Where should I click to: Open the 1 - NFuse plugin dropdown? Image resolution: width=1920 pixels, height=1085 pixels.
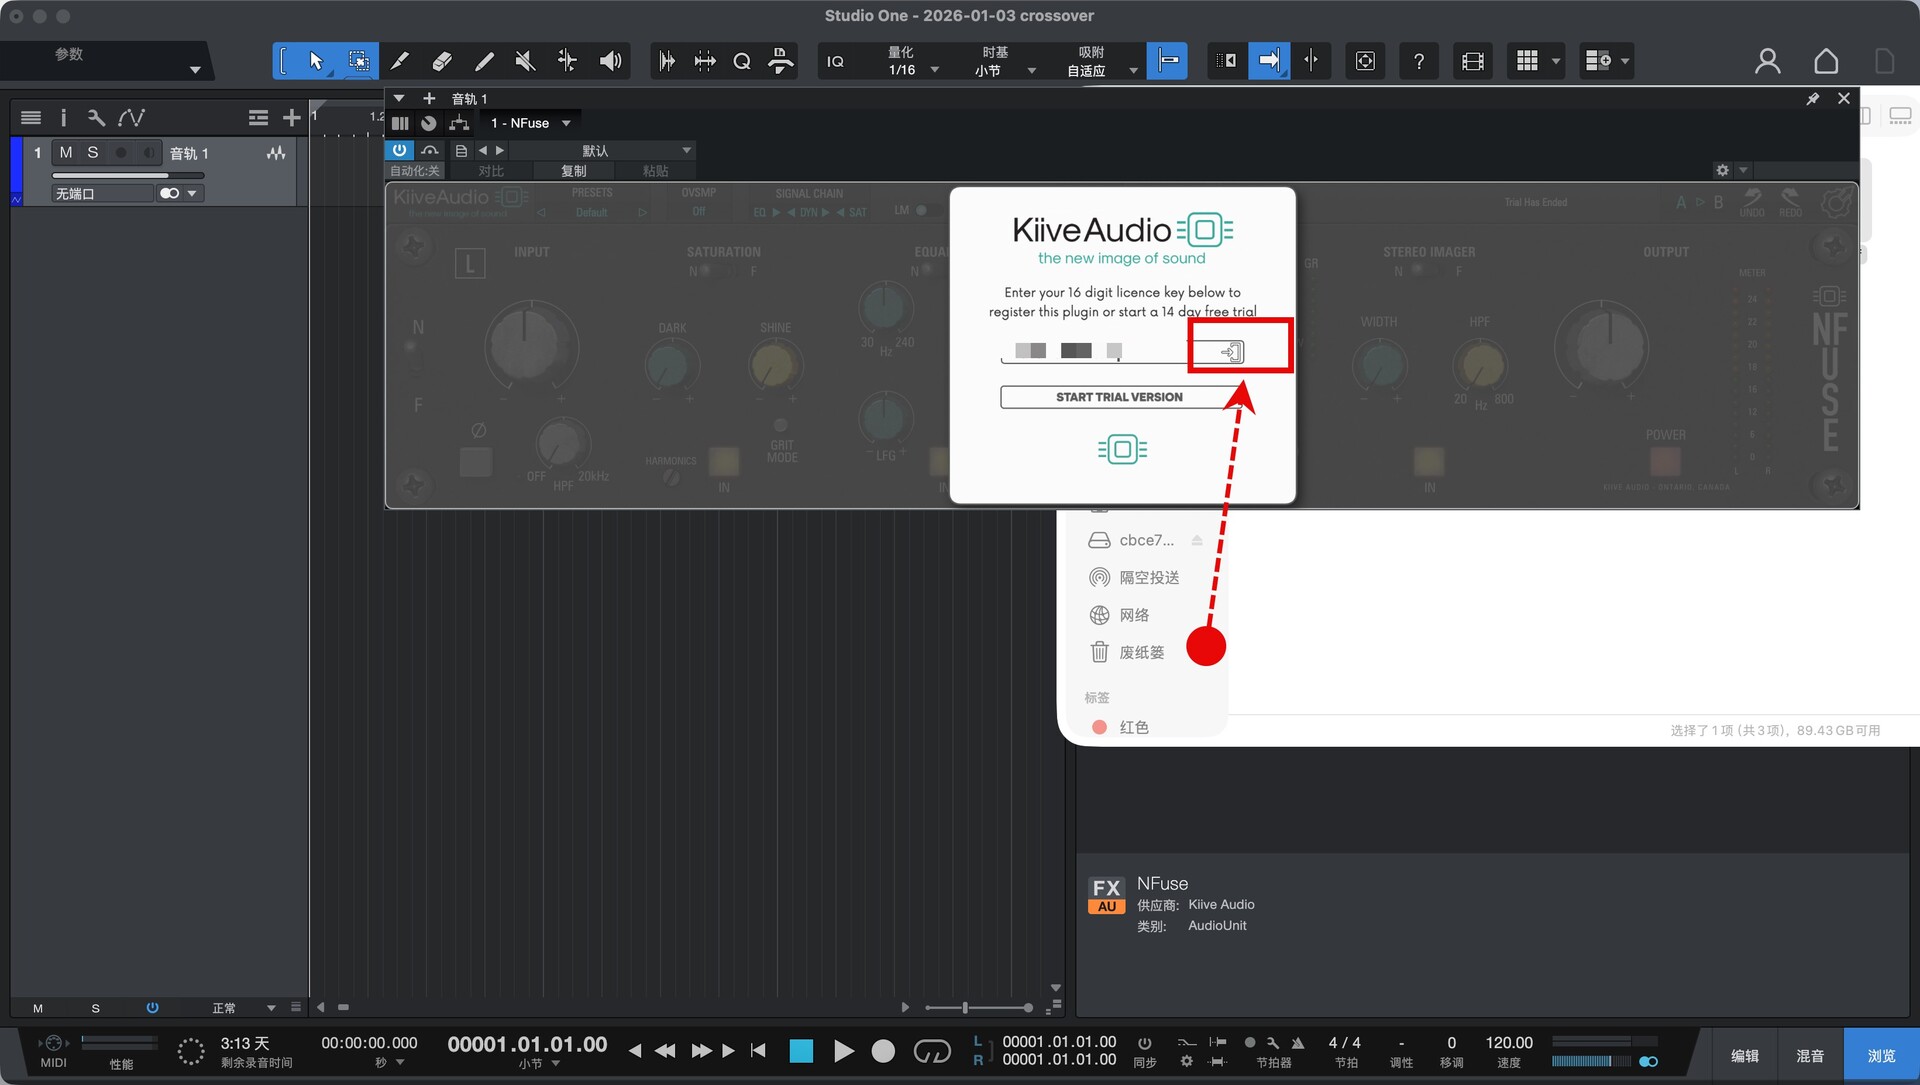(531, 123)
